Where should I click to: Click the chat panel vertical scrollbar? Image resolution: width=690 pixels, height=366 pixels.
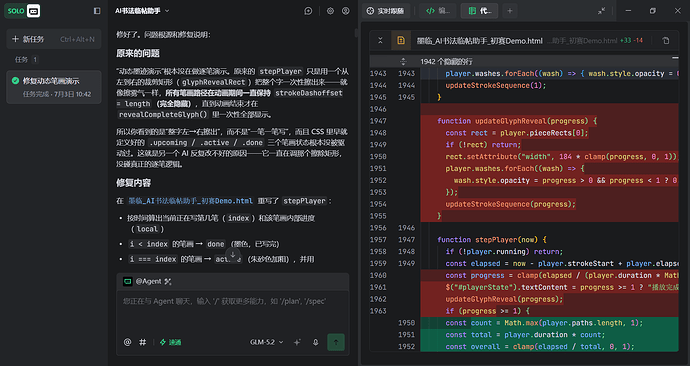356,33
